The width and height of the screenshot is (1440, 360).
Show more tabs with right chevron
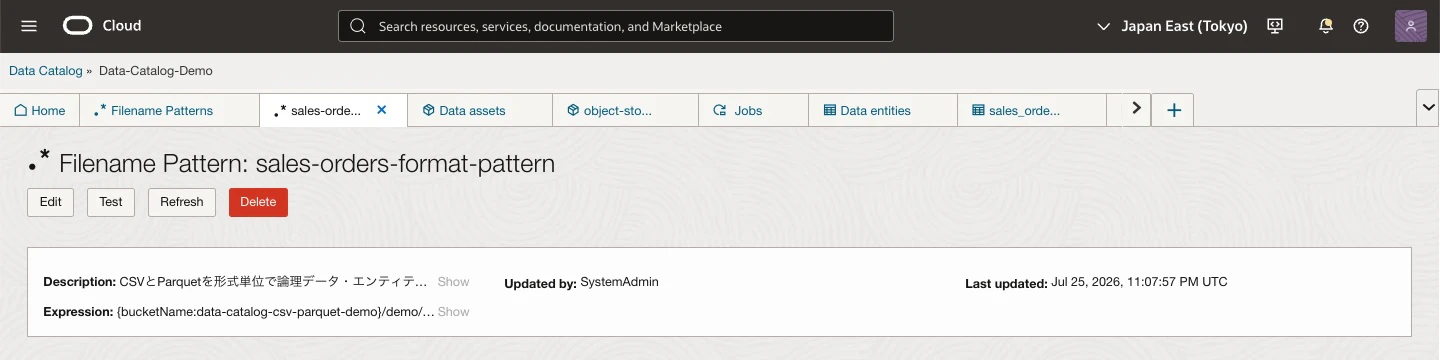click(x=1135, y=108)
